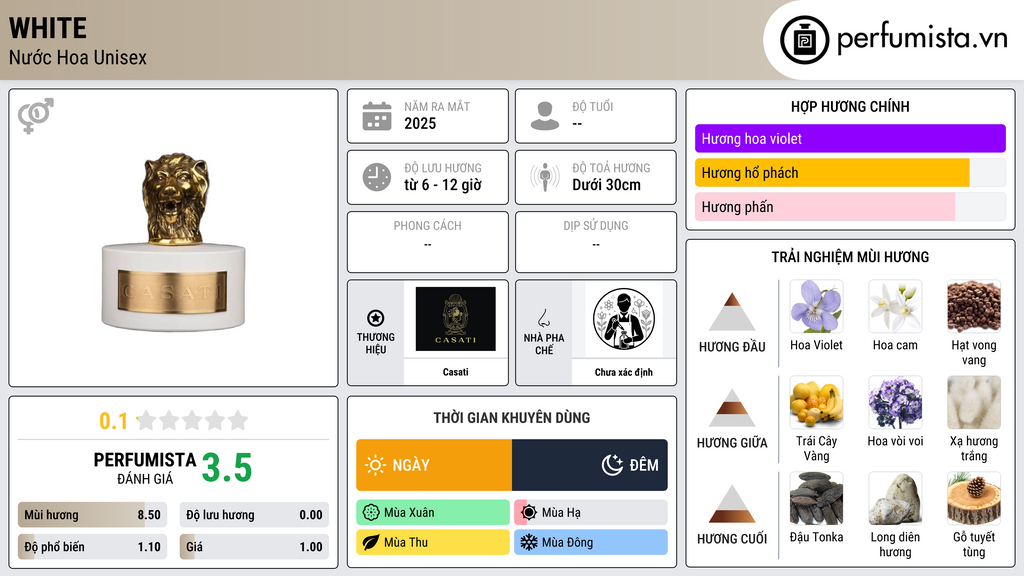This screenshot has height=576, width=1024.
Task: Click the Giá 1.00 score bar
Action: [254, 547]
